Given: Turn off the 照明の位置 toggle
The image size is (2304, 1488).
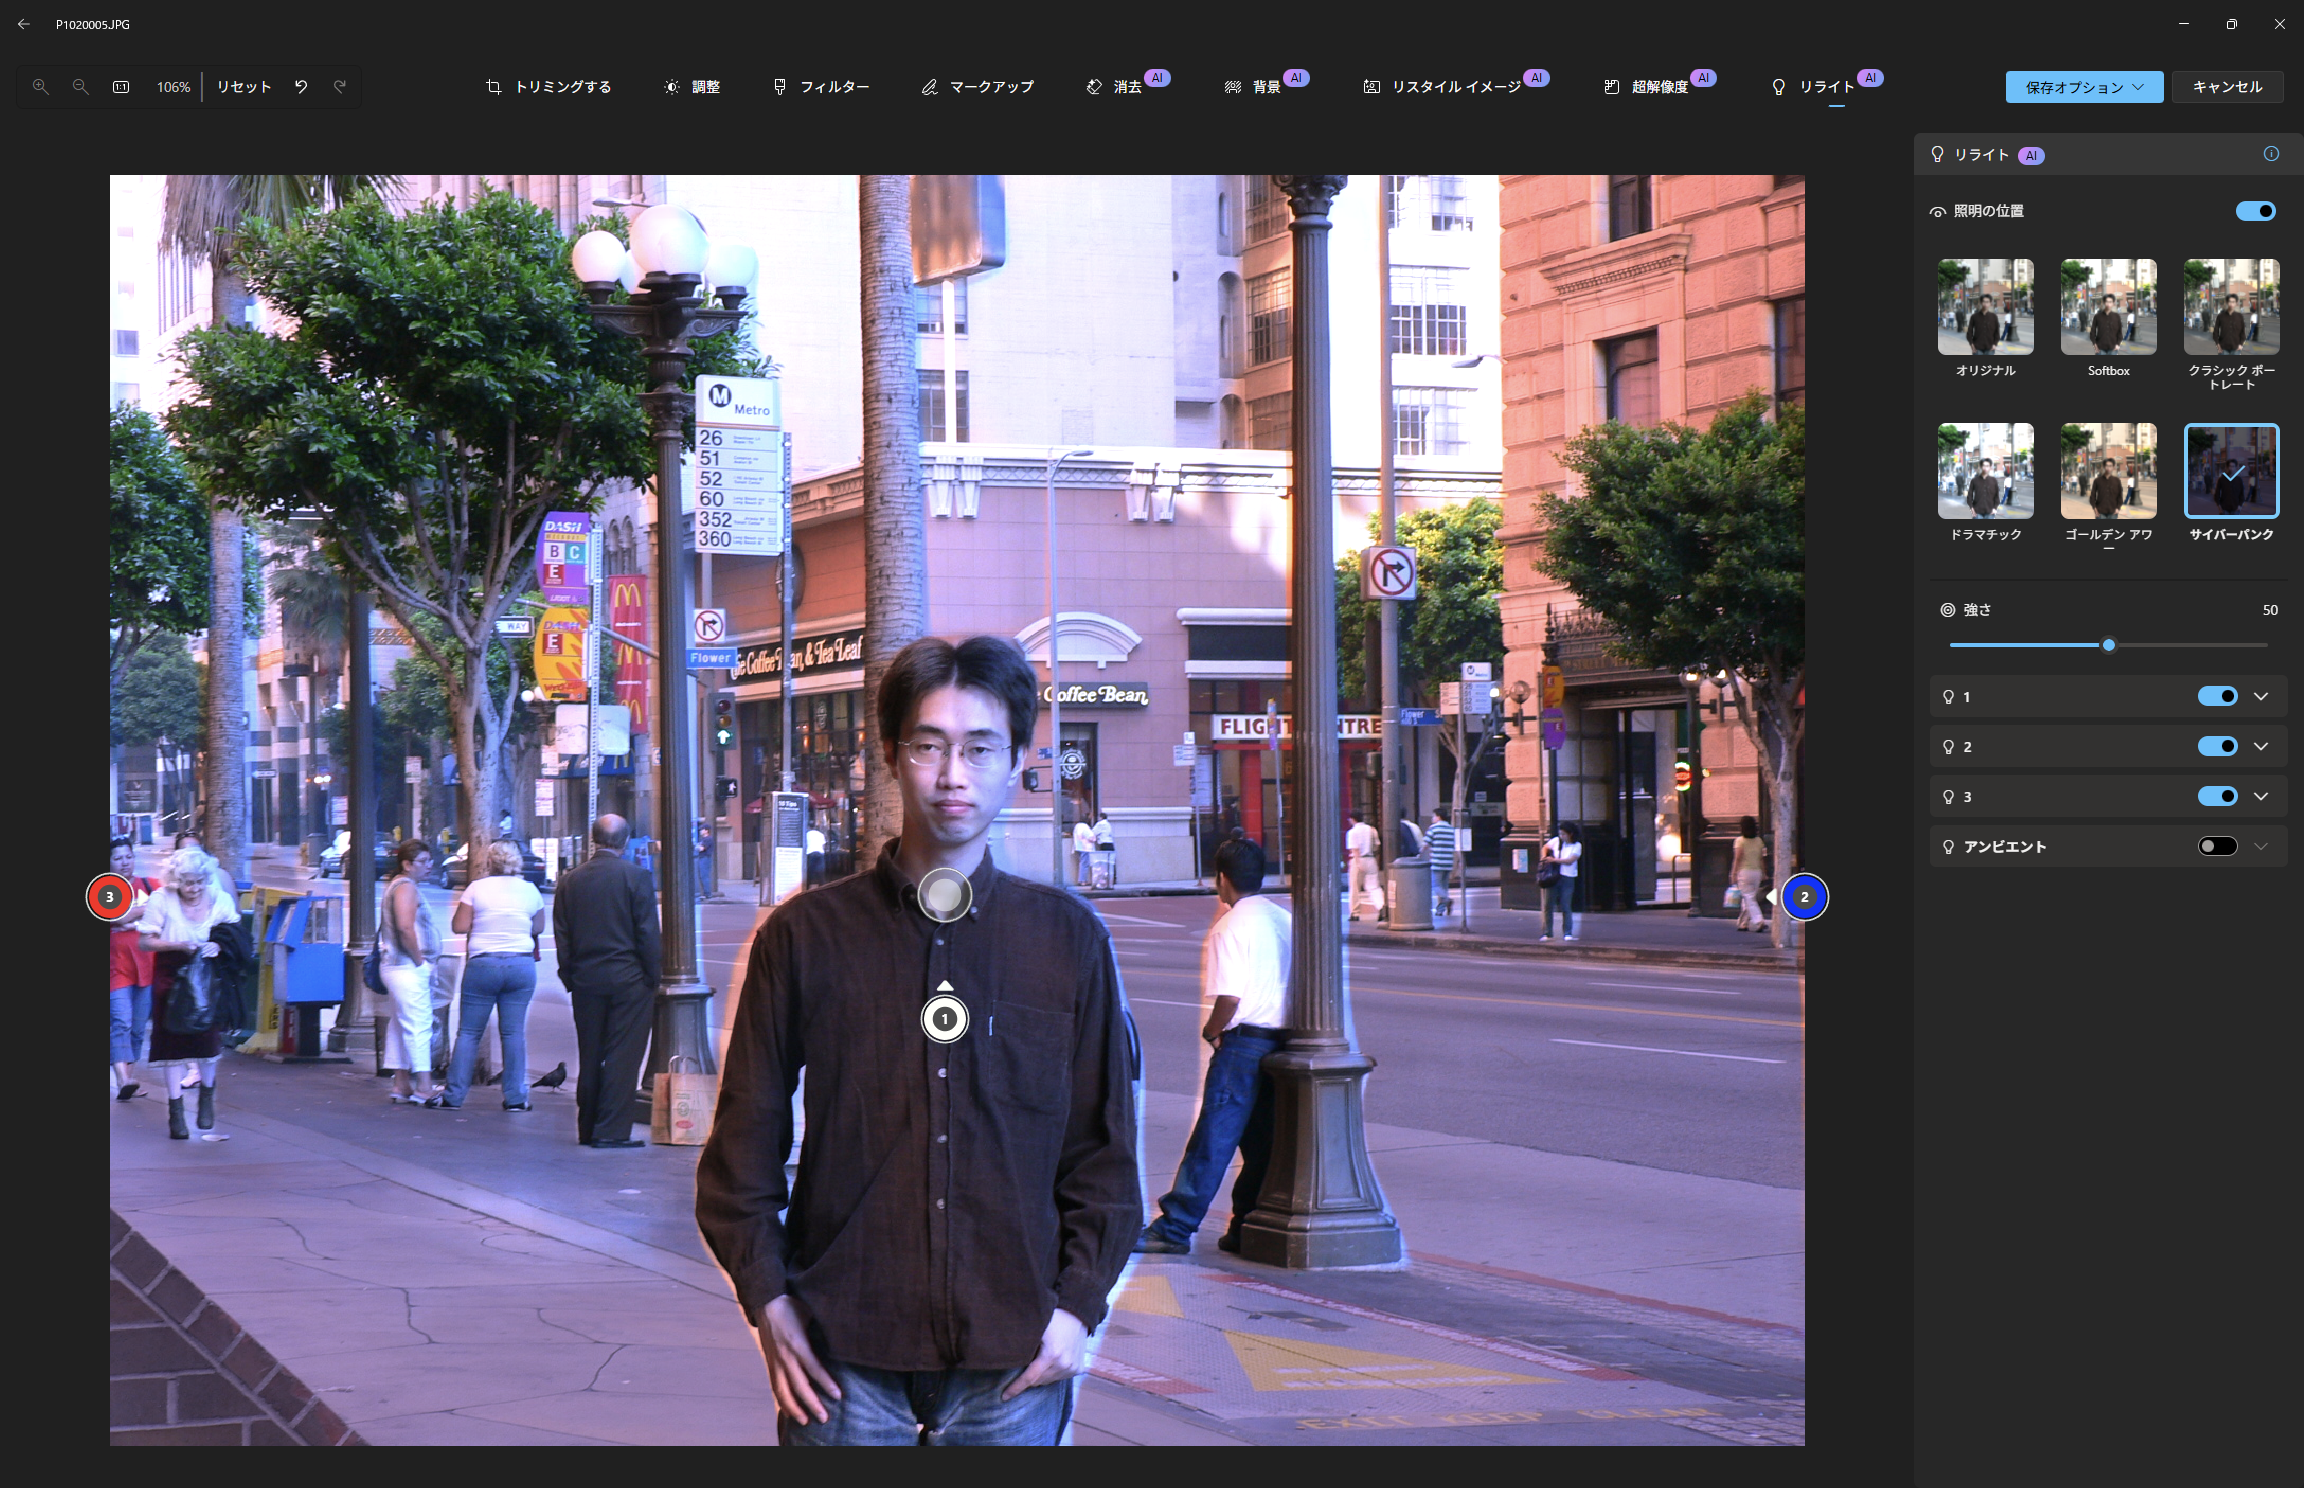Looking at the screenshot, I should click(x=2255, y=211).
